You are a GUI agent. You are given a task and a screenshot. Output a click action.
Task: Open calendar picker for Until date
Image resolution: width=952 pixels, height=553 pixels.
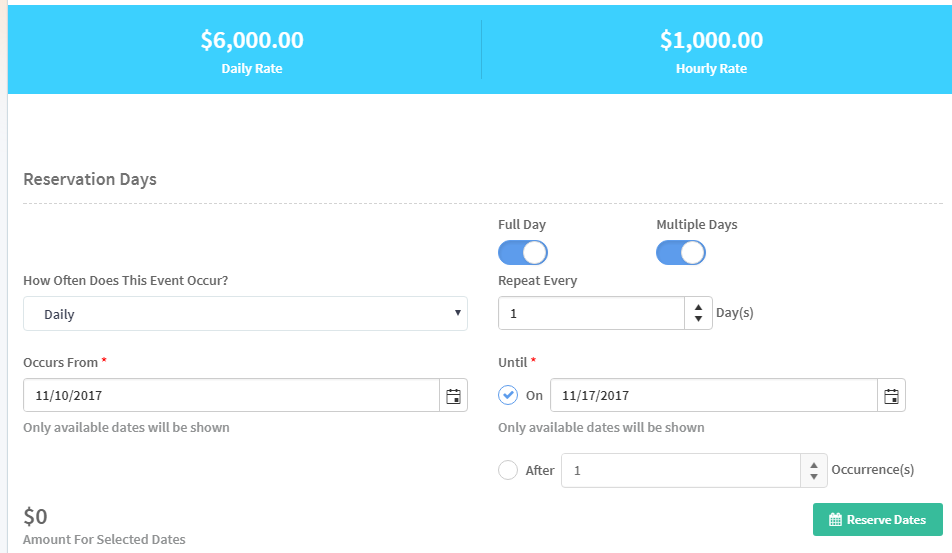(891, 396)
